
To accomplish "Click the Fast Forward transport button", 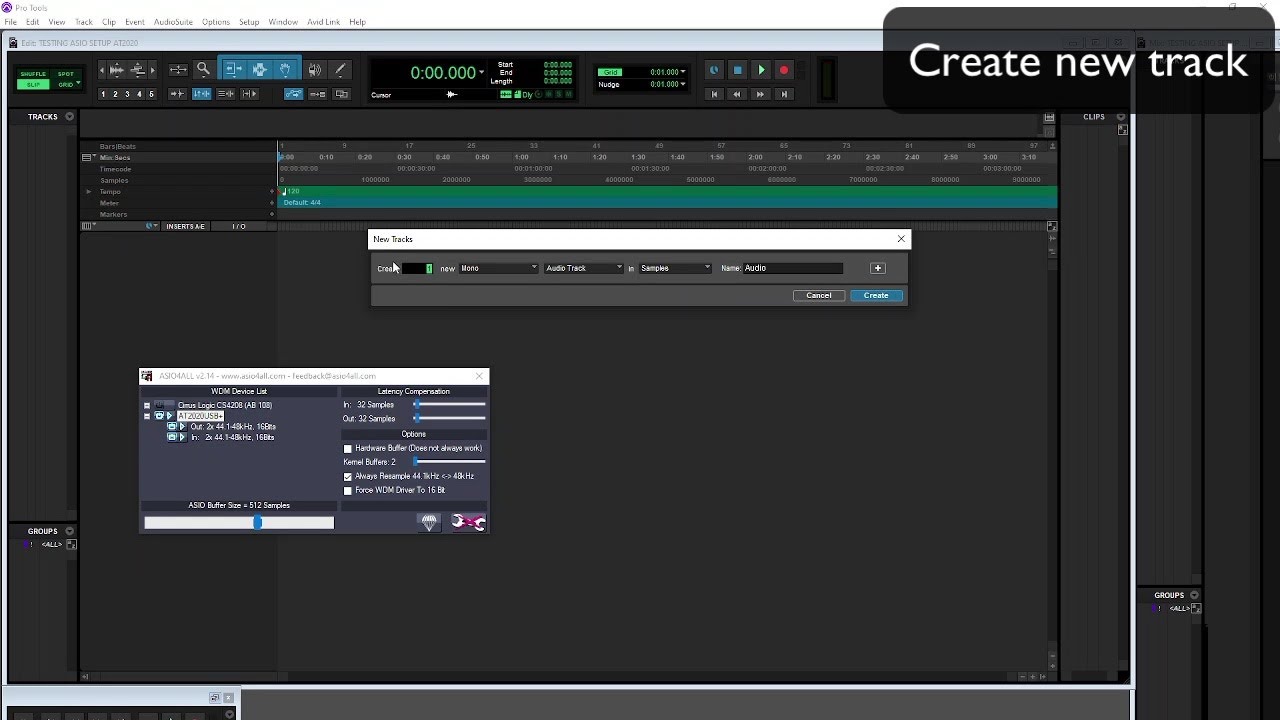I will point(760,94).
